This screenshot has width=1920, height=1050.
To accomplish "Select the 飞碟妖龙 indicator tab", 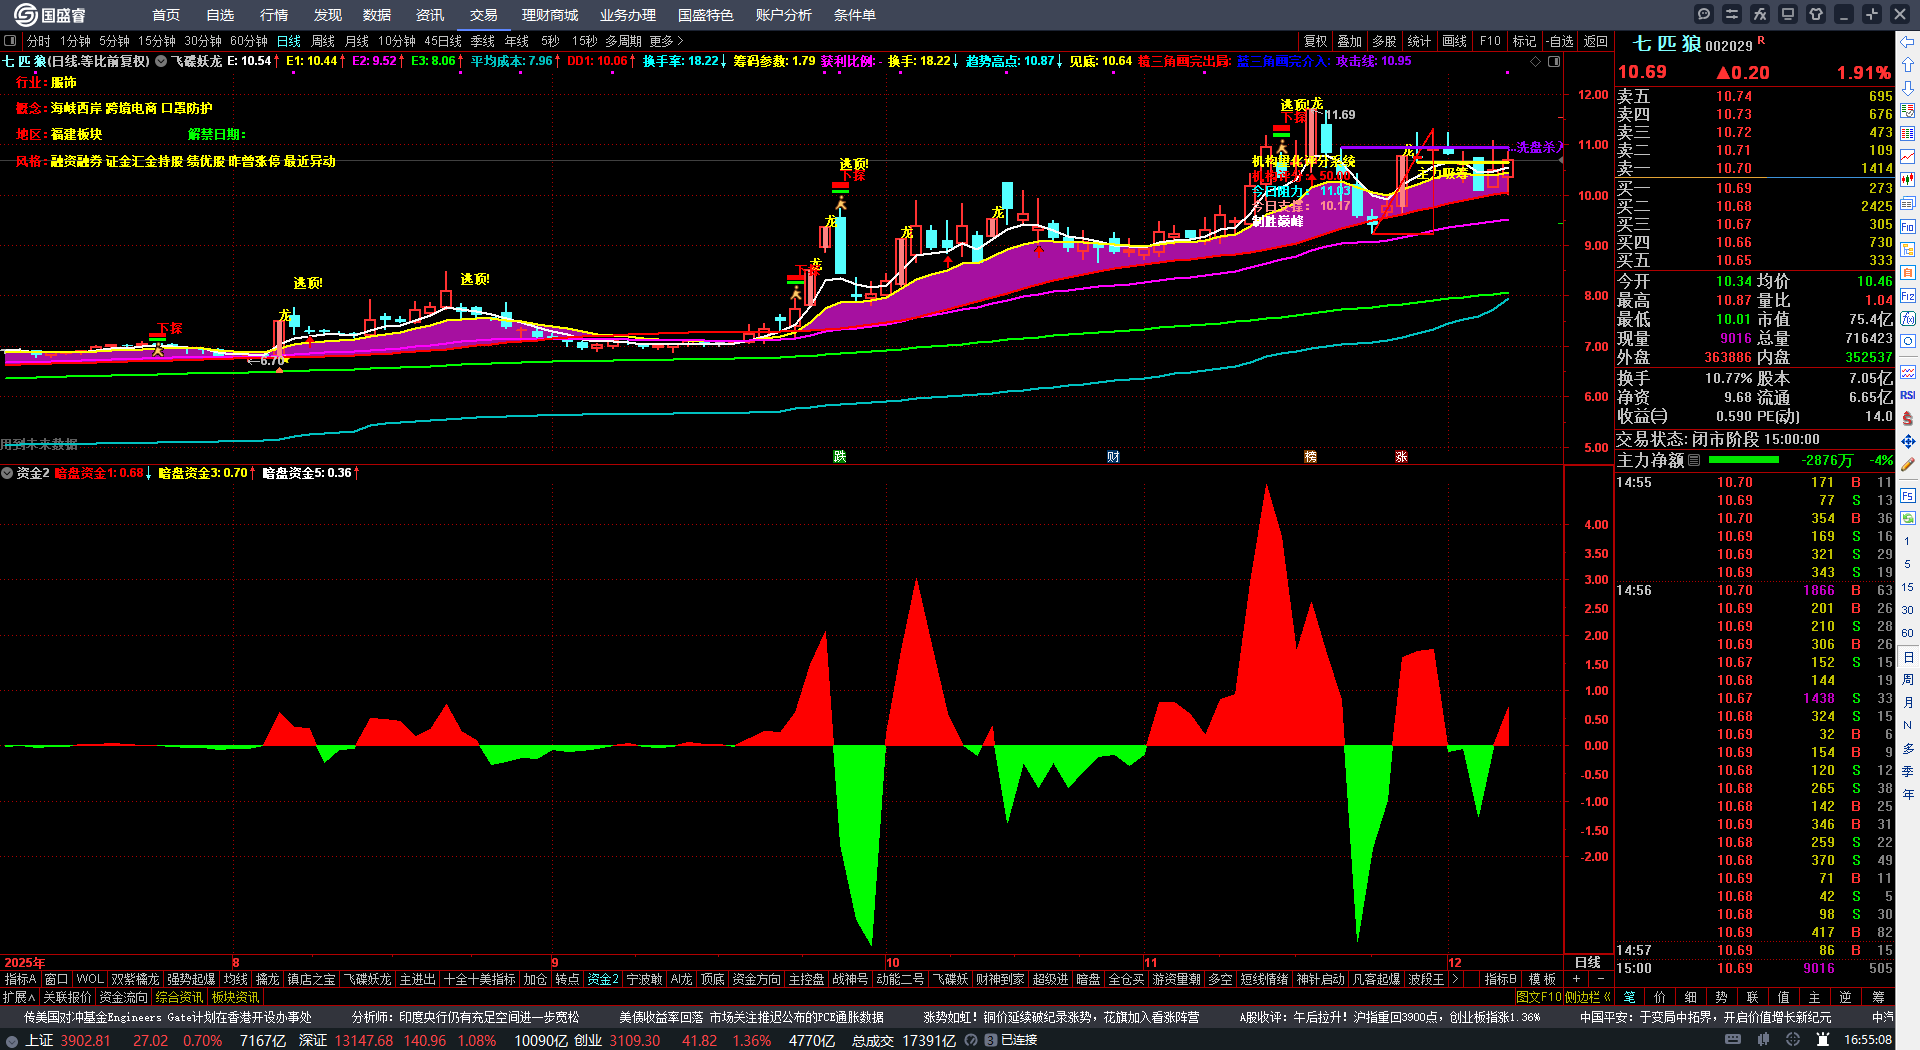I will click(x=367, y=979).
